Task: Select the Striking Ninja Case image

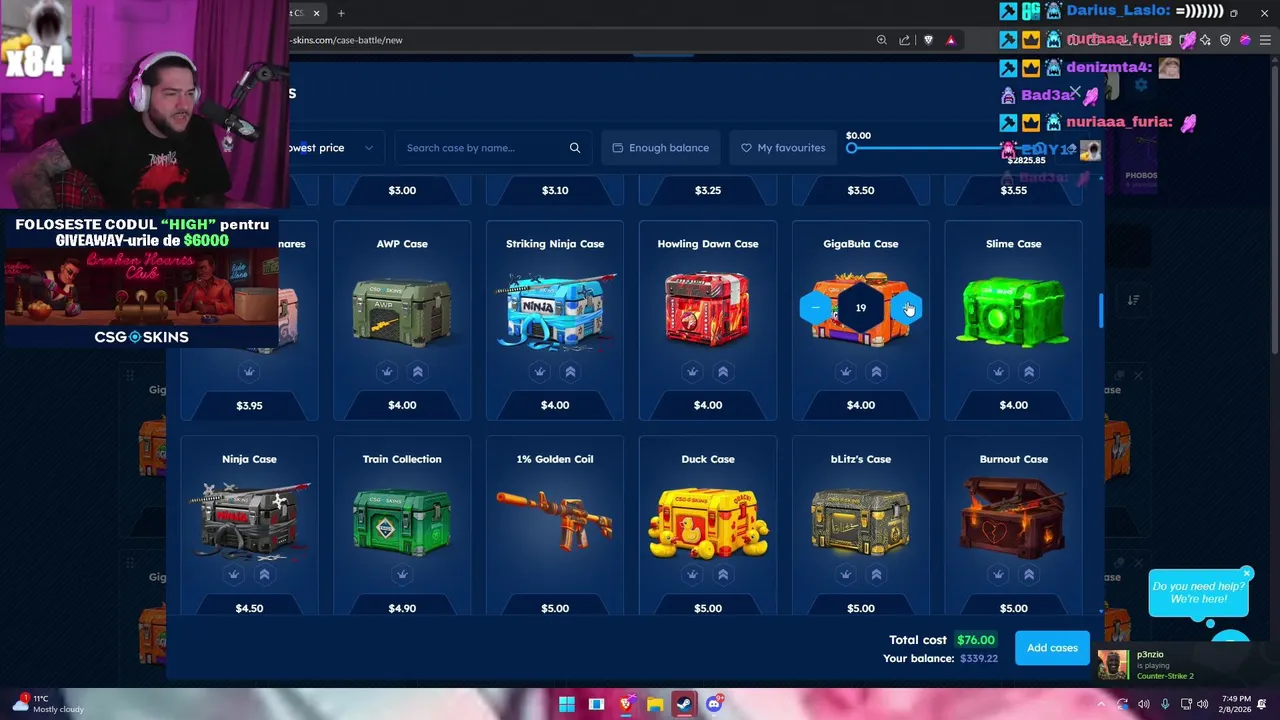Action: pos(555,310)
